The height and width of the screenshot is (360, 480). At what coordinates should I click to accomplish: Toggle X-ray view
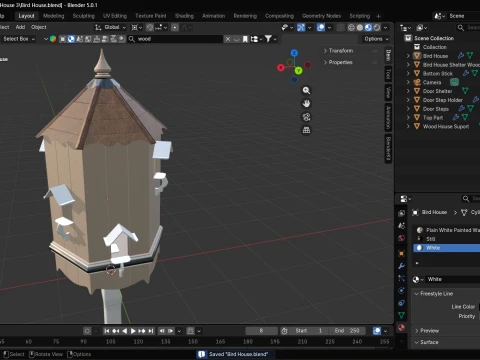coord(340,28)
